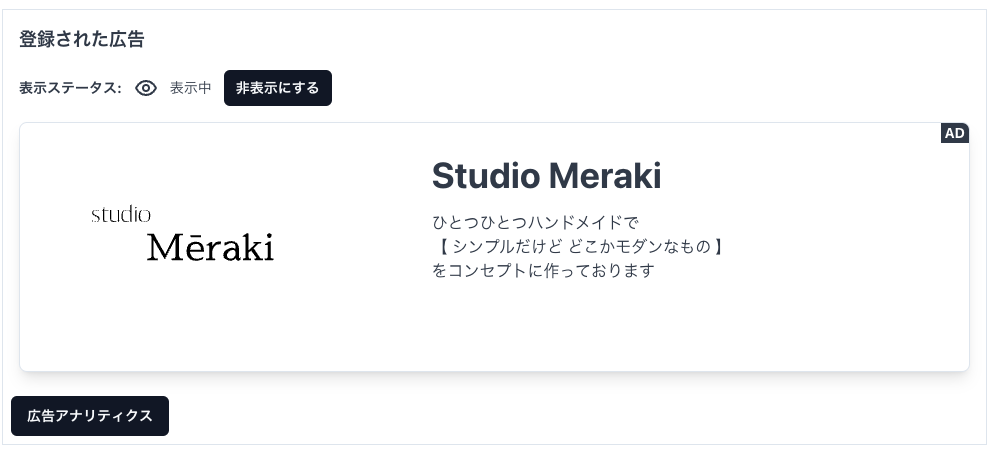Viewport: 989px width, 452px height.
Task: Click the eye visibility status icon
Action: click(146, 88)
